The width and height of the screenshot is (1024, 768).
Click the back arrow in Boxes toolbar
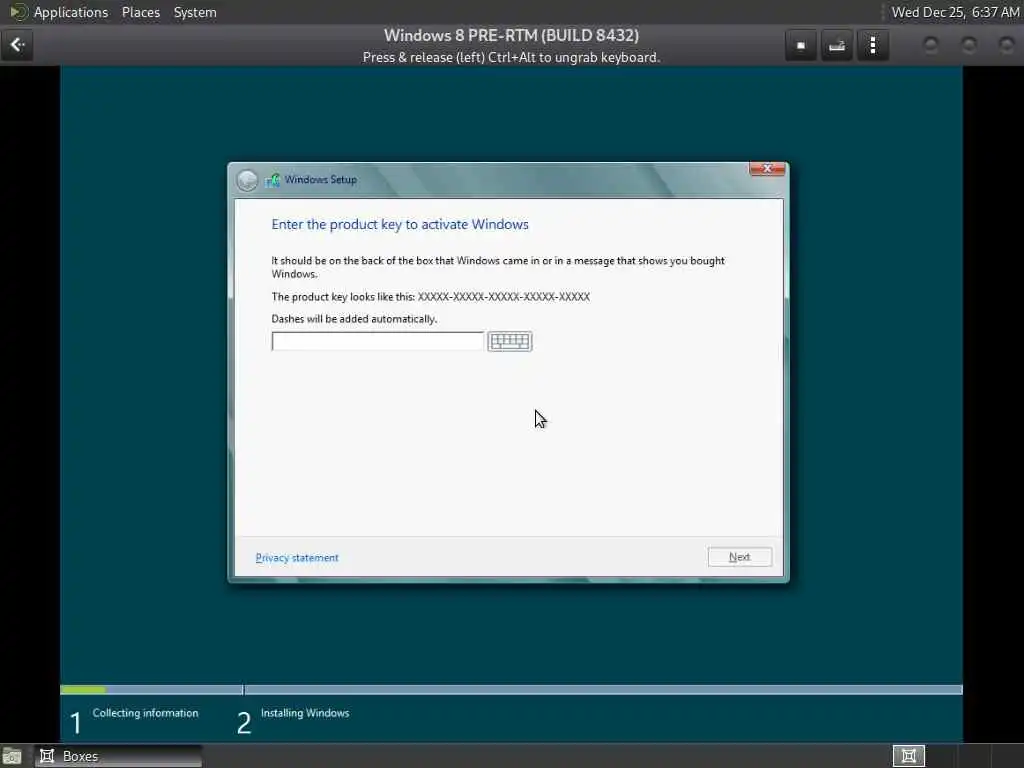click(17, 45)
